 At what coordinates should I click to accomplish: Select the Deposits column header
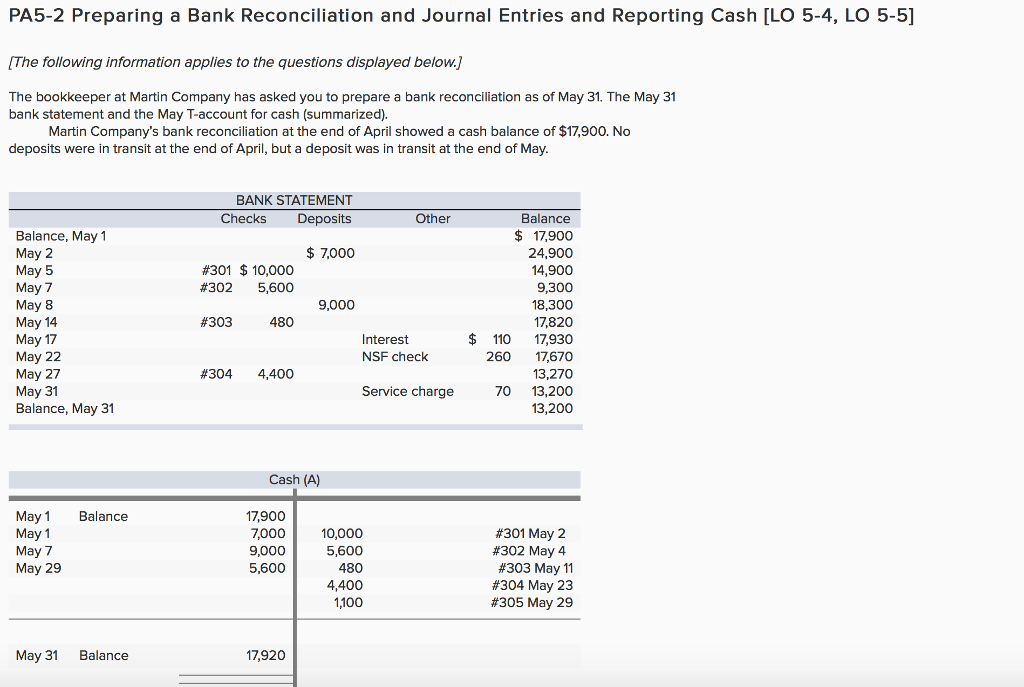pos(324,218)
